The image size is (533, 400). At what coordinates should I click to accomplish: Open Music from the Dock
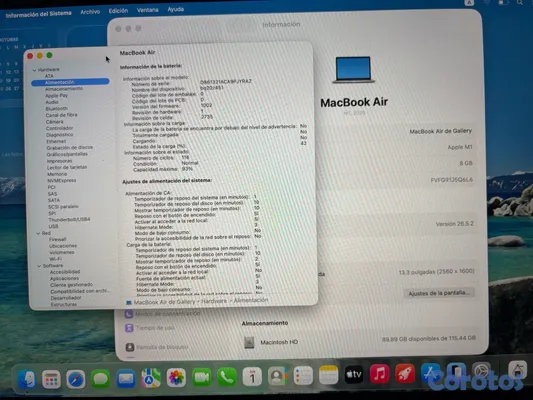pos(379,374)
